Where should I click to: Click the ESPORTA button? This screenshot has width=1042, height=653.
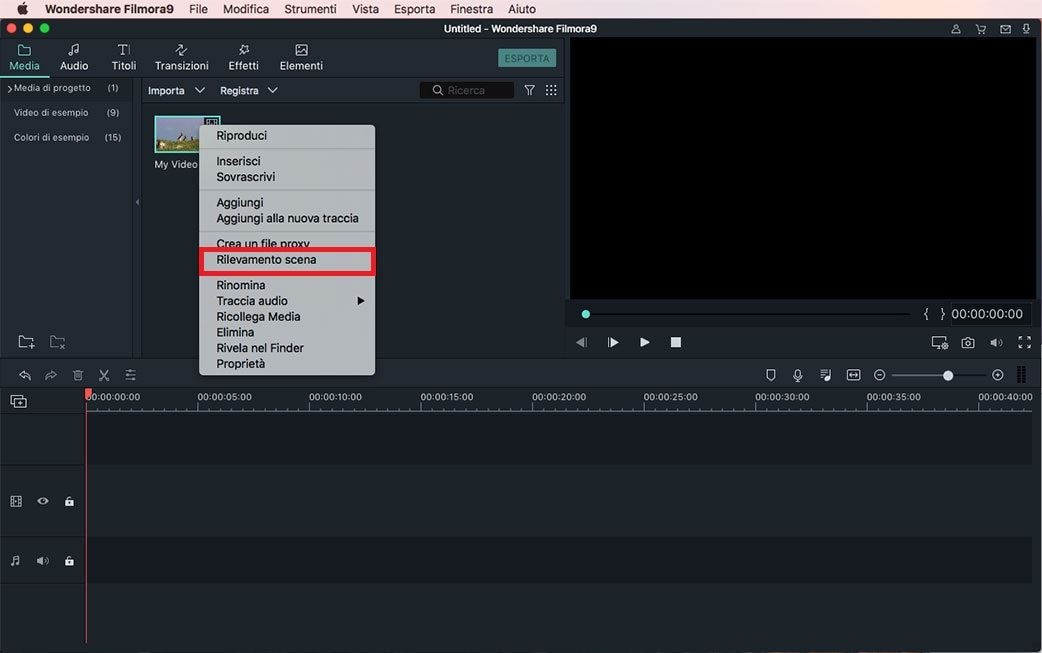527,58
